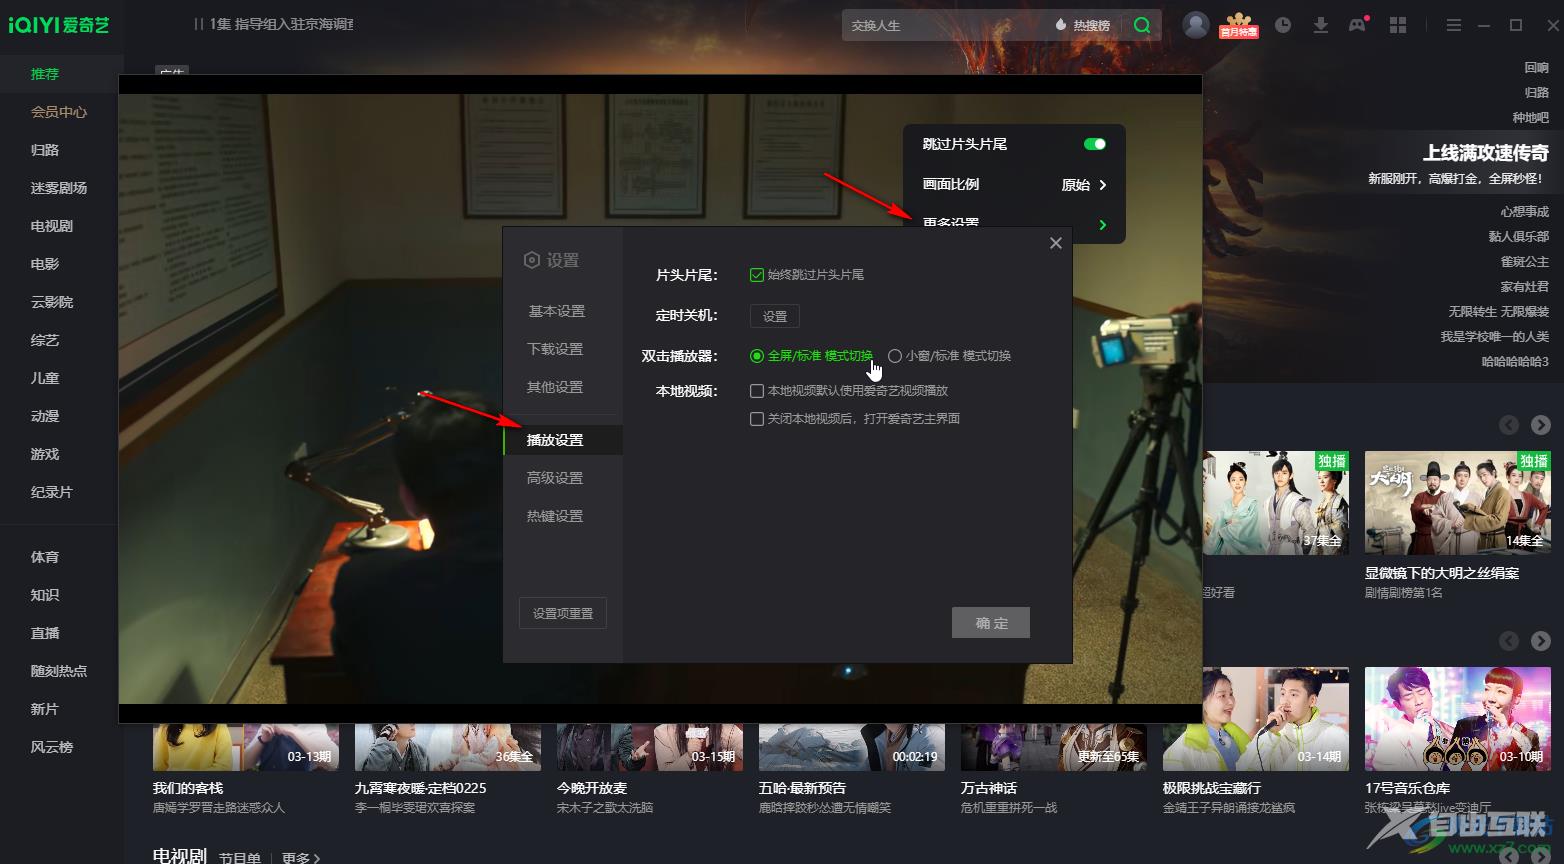The image size is (1564, 864).
Task: Toggle 跳过片头片尾 switch off
Action: [1095, 144]
